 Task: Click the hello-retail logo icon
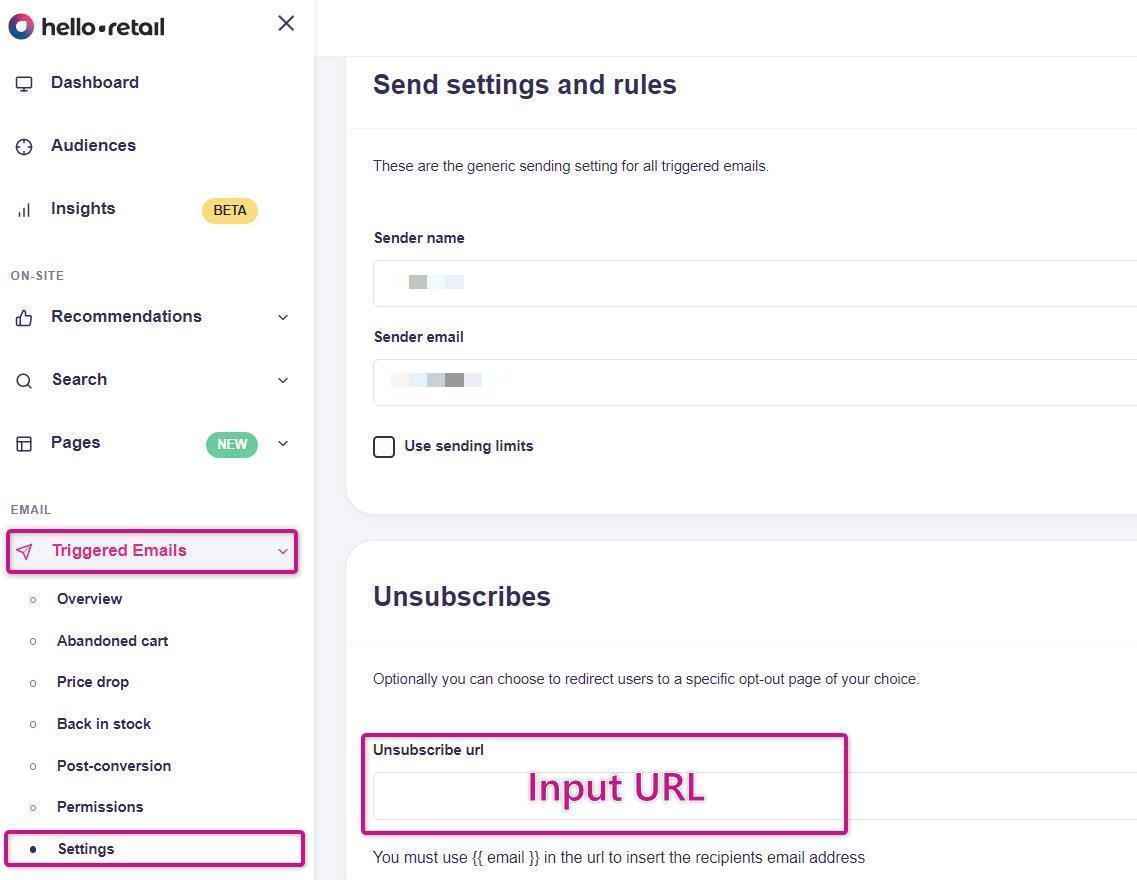[x=21, y=27]
